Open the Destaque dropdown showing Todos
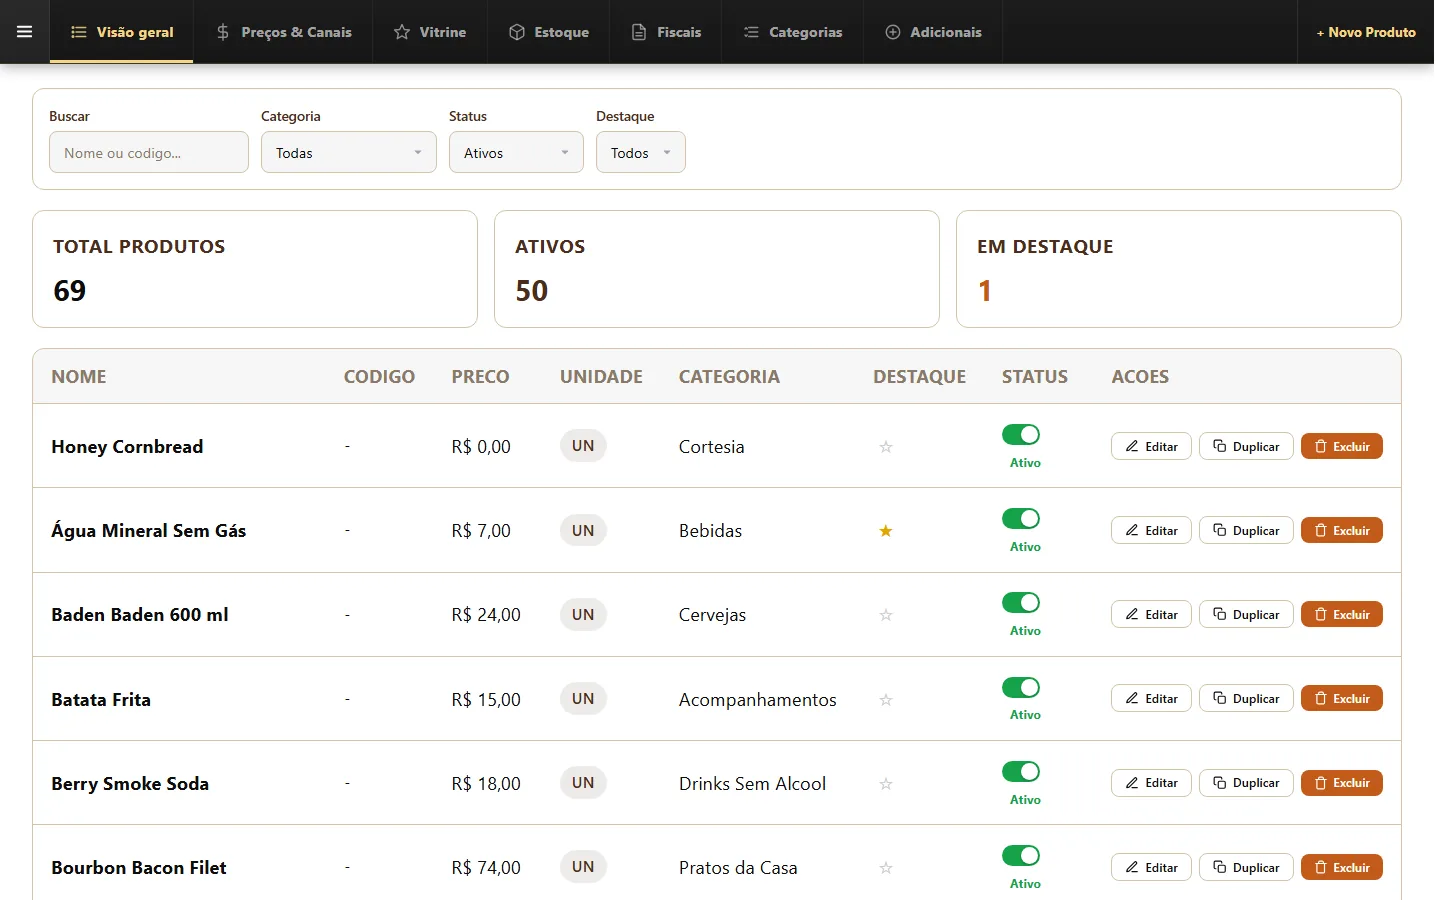 tap(641, 152)
